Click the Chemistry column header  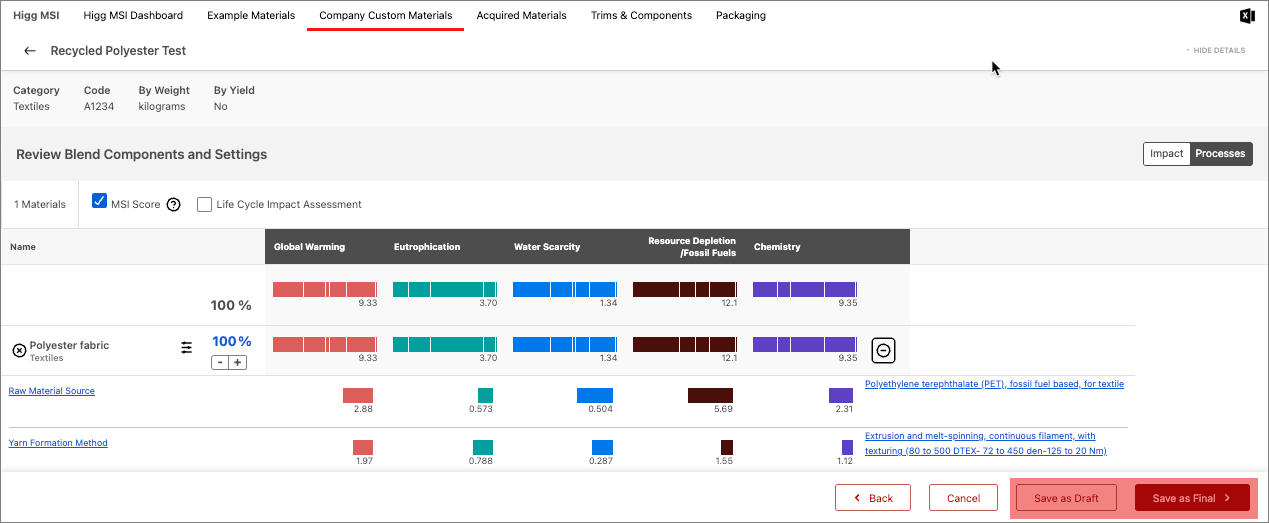pyautogui.click(x=777, y=247)
